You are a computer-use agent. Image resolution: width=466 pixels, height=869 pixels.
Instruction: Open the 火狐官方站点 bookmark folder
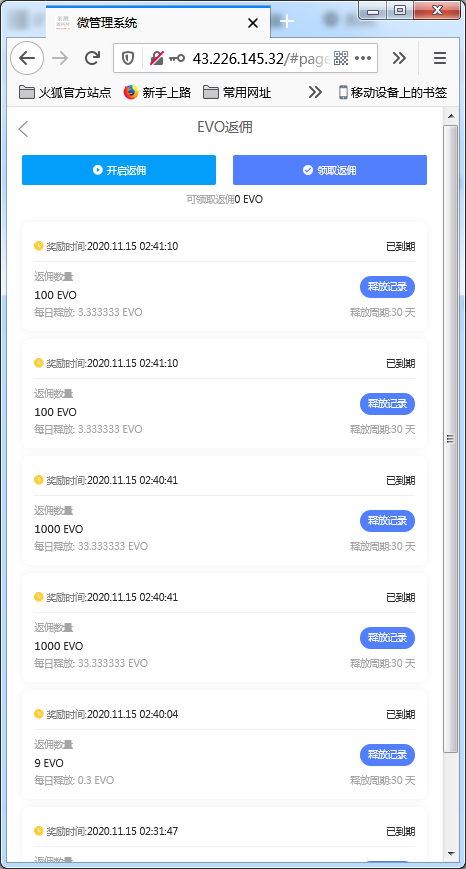65,92
